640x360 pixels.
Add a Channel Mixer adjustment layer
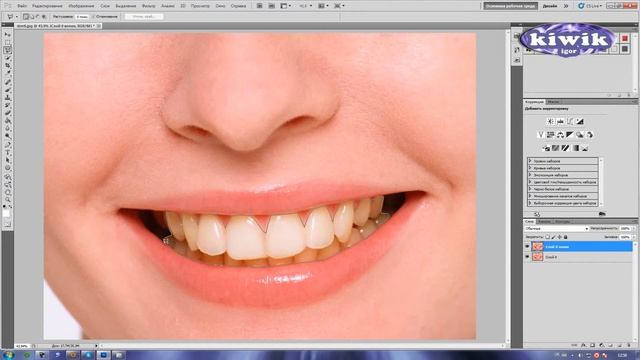590,135
